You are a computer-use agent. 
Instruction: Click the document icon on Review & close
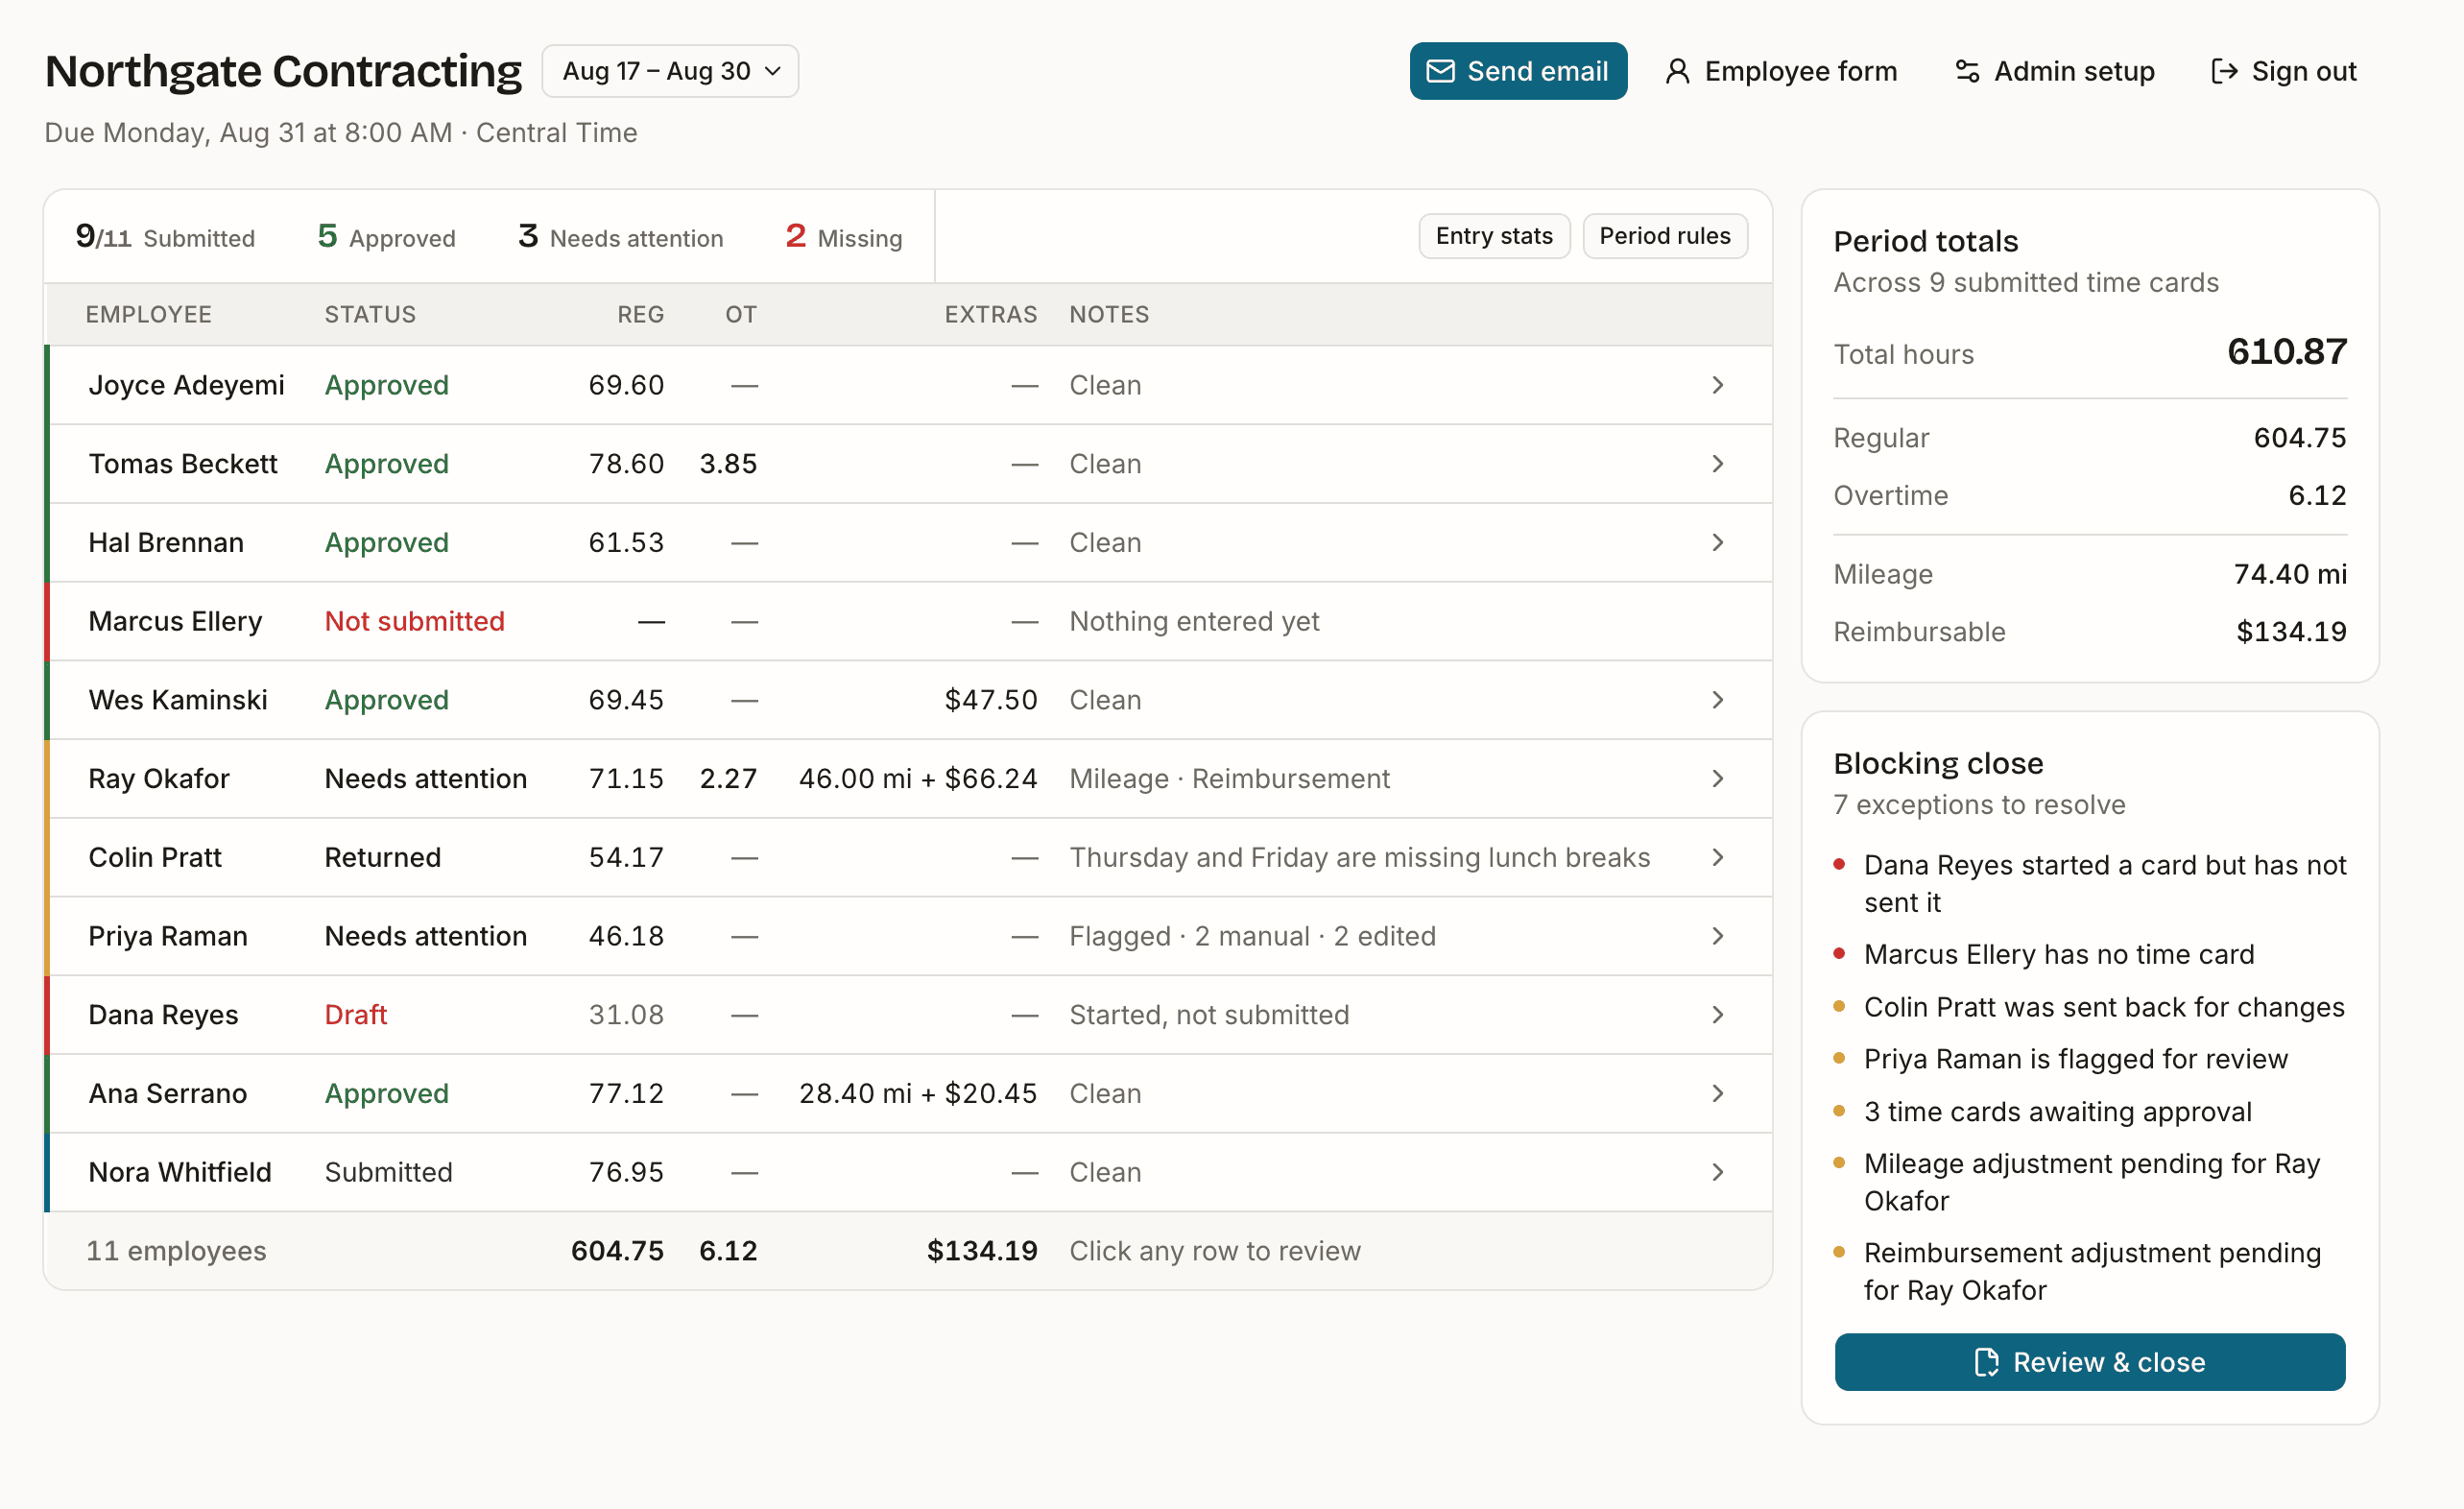(1986, 1362)
